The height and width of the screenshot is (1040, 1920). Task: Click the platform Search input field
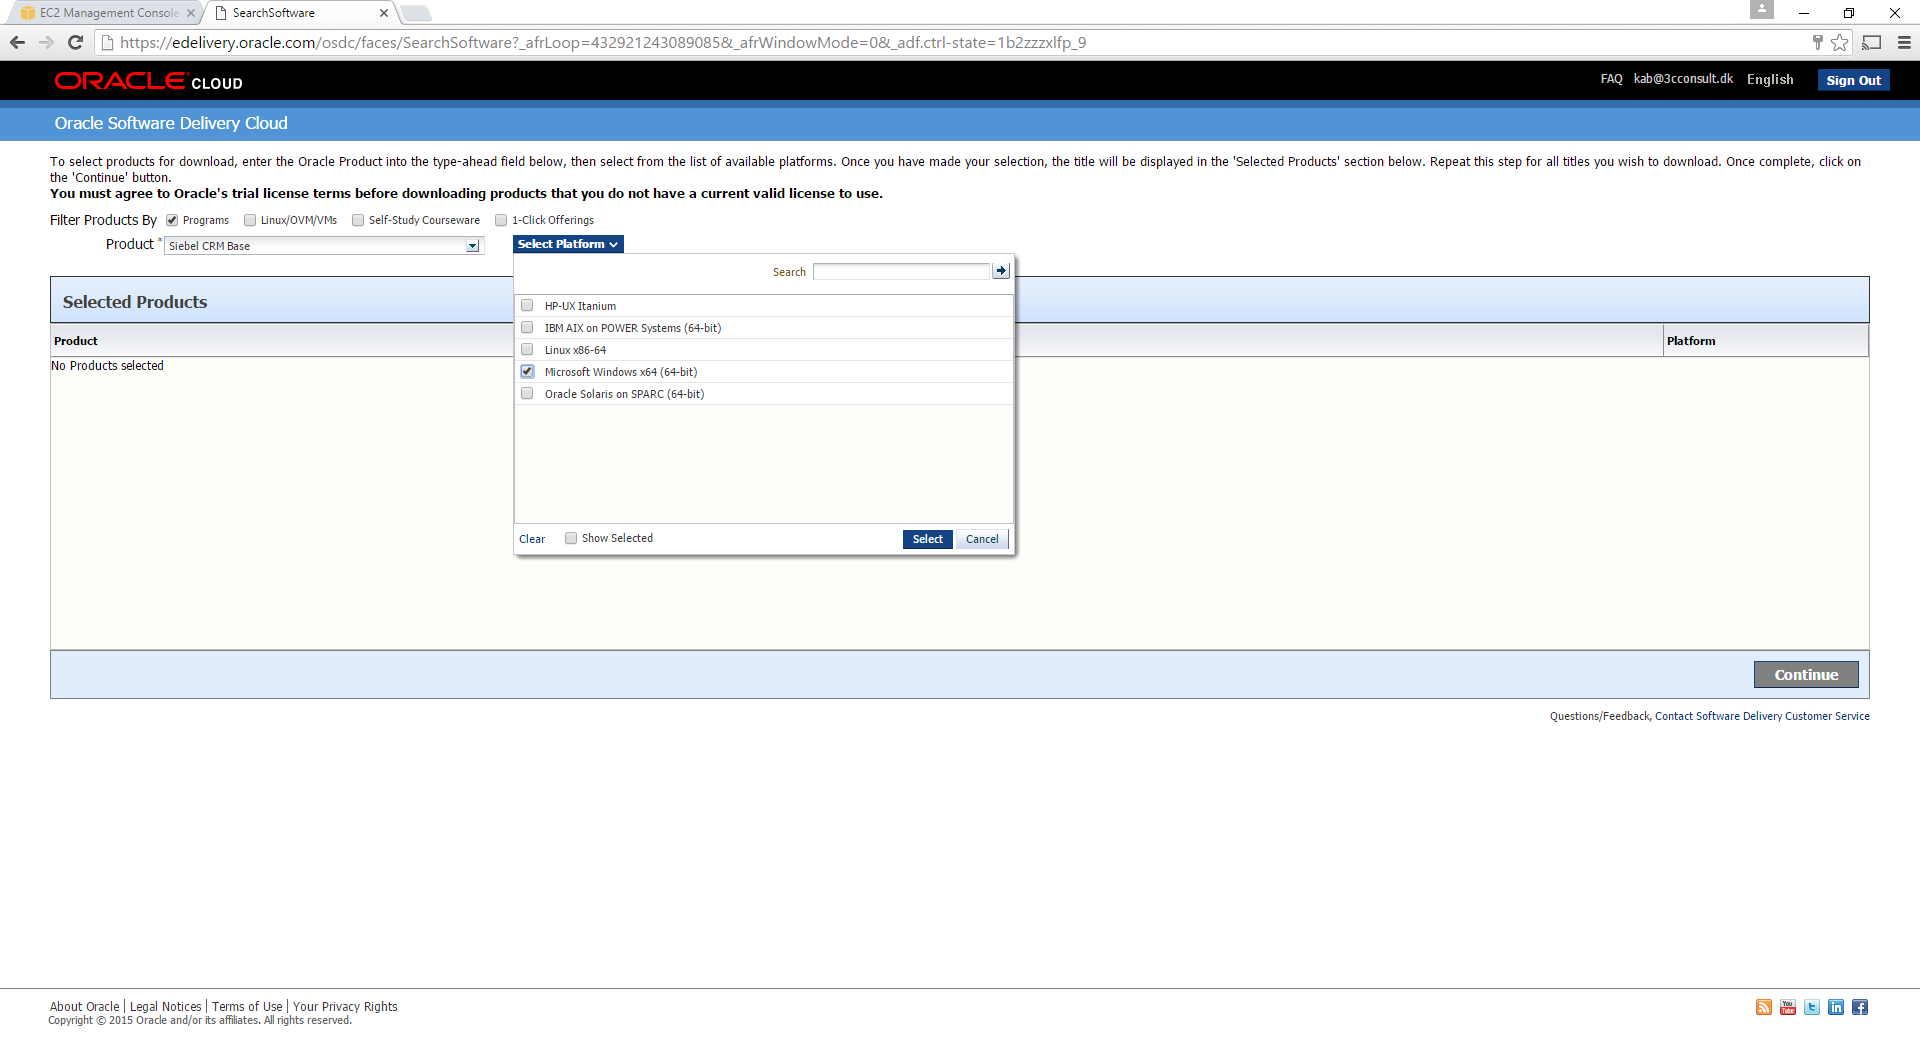(901, 272)
